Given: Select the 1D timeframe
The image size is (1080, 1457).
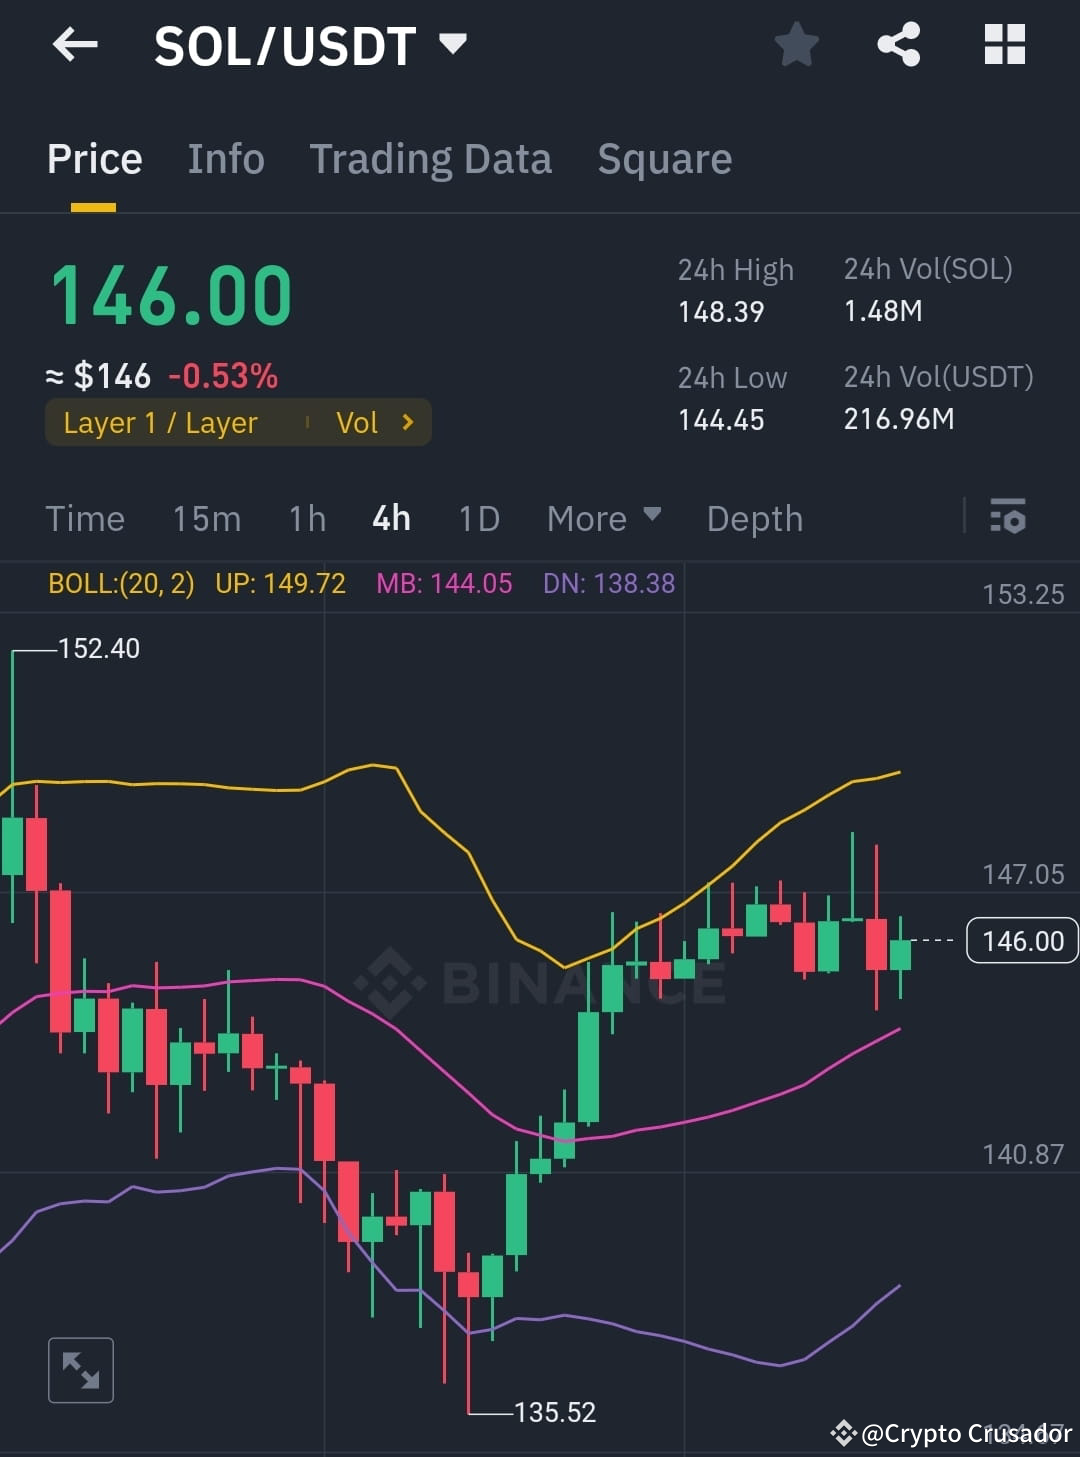Looking at the screenshot, I should coord(478,518).
